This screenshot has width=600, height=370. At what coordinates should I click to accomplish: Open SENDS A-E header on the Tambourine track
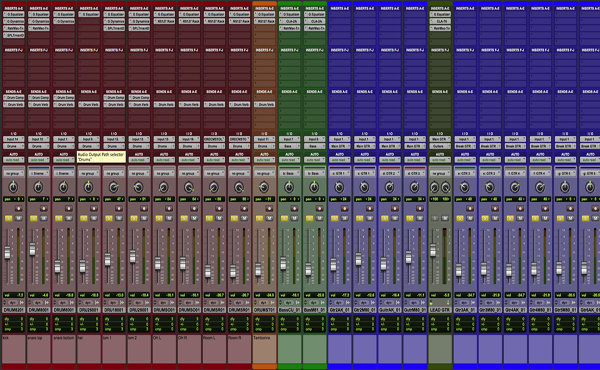[x=264, y=92]
